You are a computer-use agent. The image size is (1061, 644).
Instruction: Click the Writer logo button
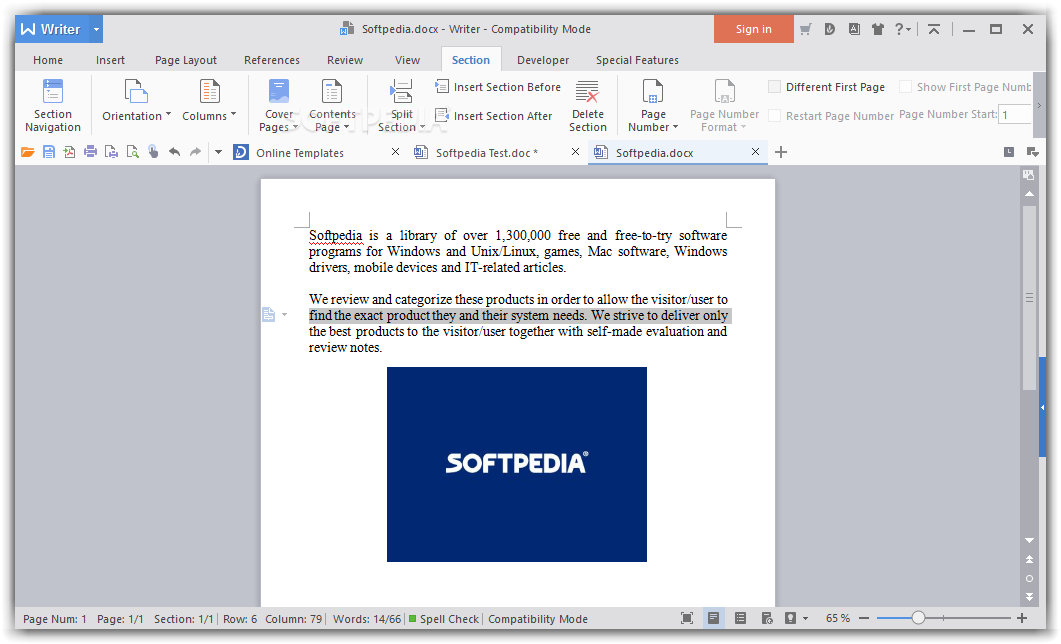51,29
